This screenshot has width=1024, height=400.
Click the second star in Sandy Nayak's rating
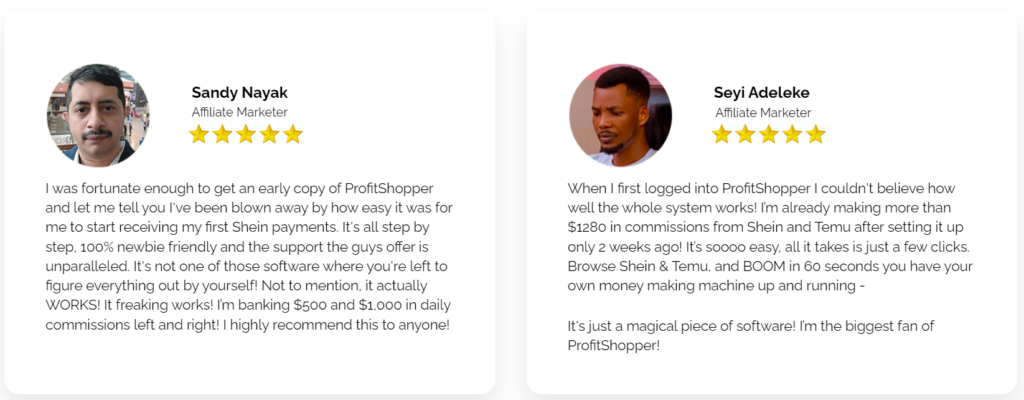[222, 134]
